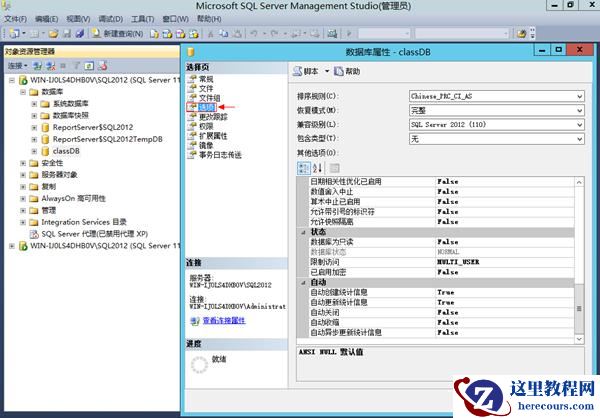Click the View connection properties link
600x418 pixels.
pos(224,320)
